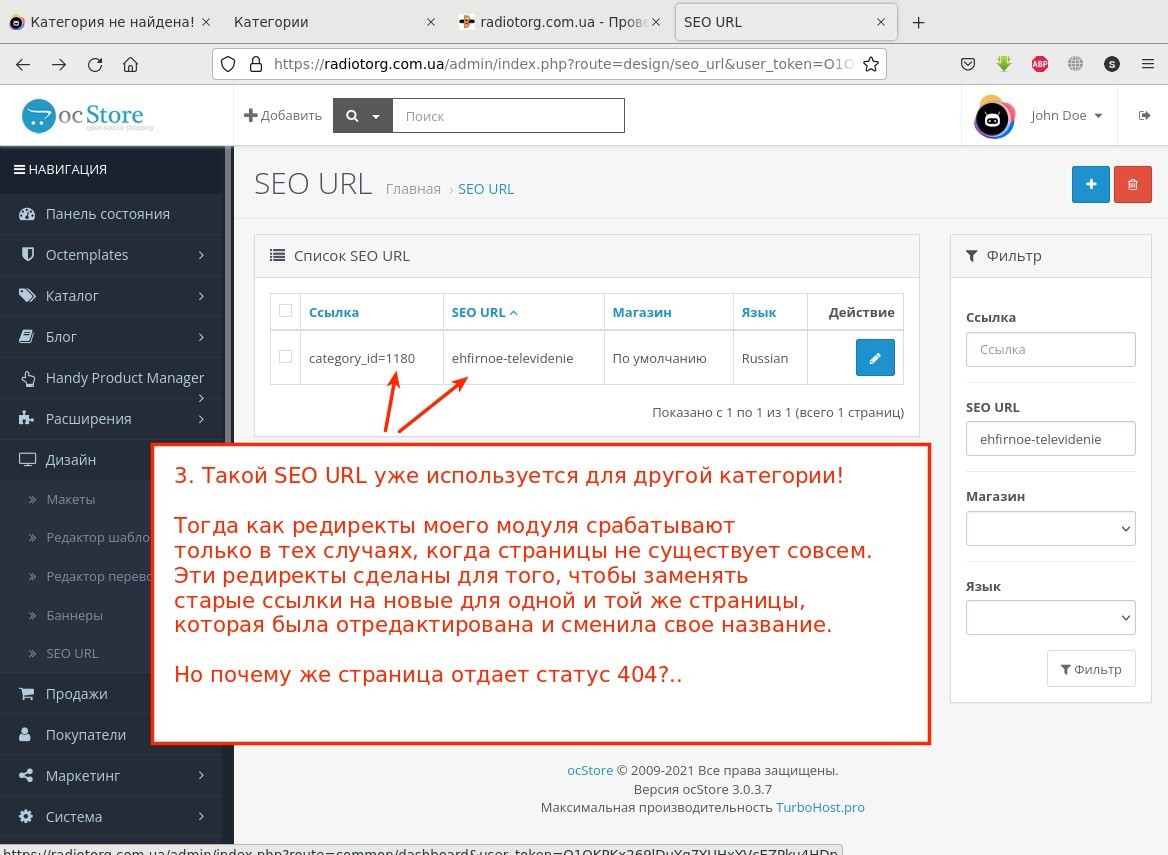Click the browser home icon
1168x855 pixels.
pos(130,65)
